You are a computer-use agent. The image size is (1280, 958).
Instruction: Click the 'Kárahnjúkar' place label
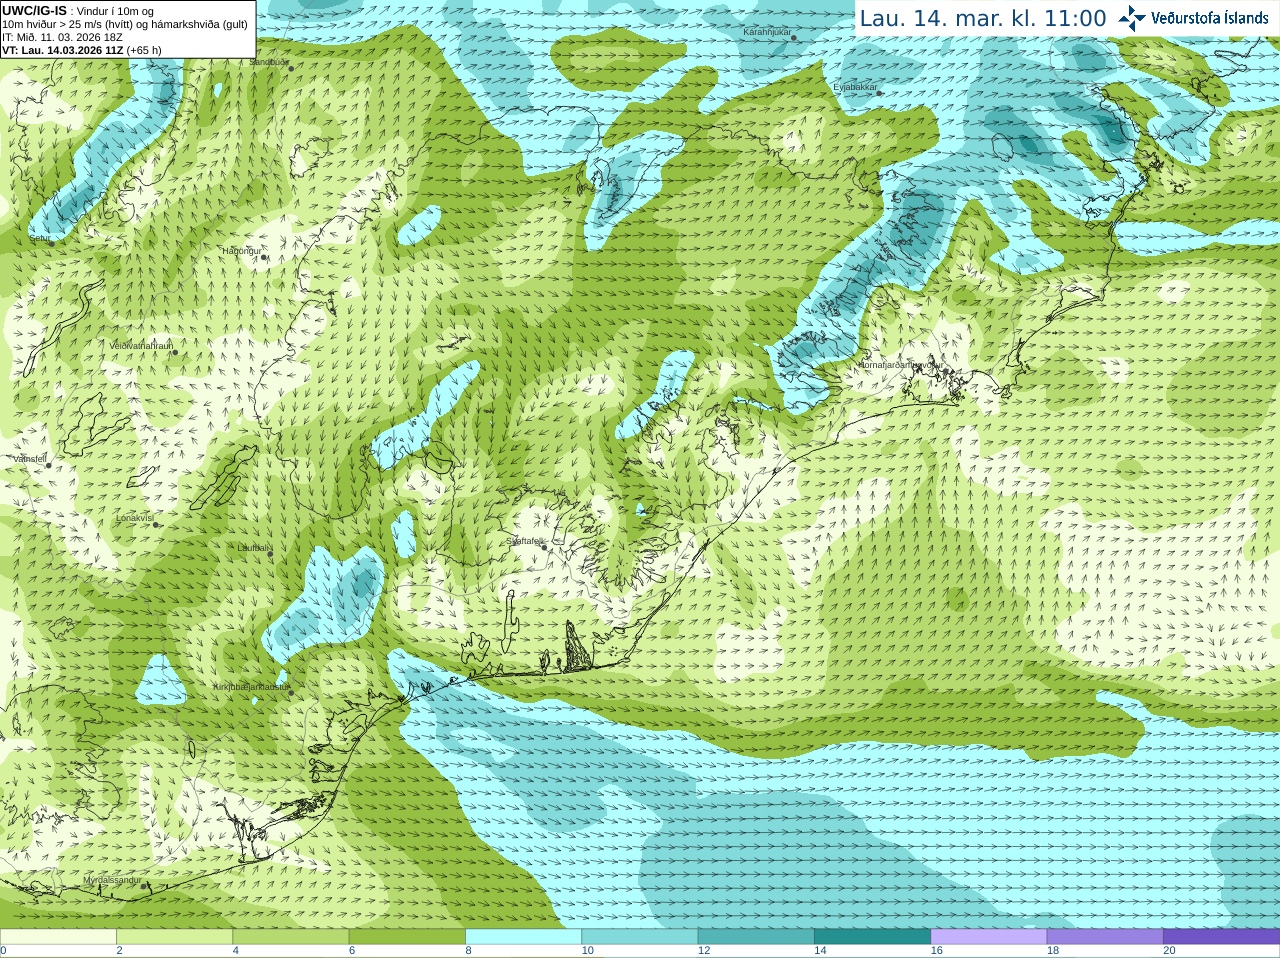pyautogui.click(x=767, y=32)
